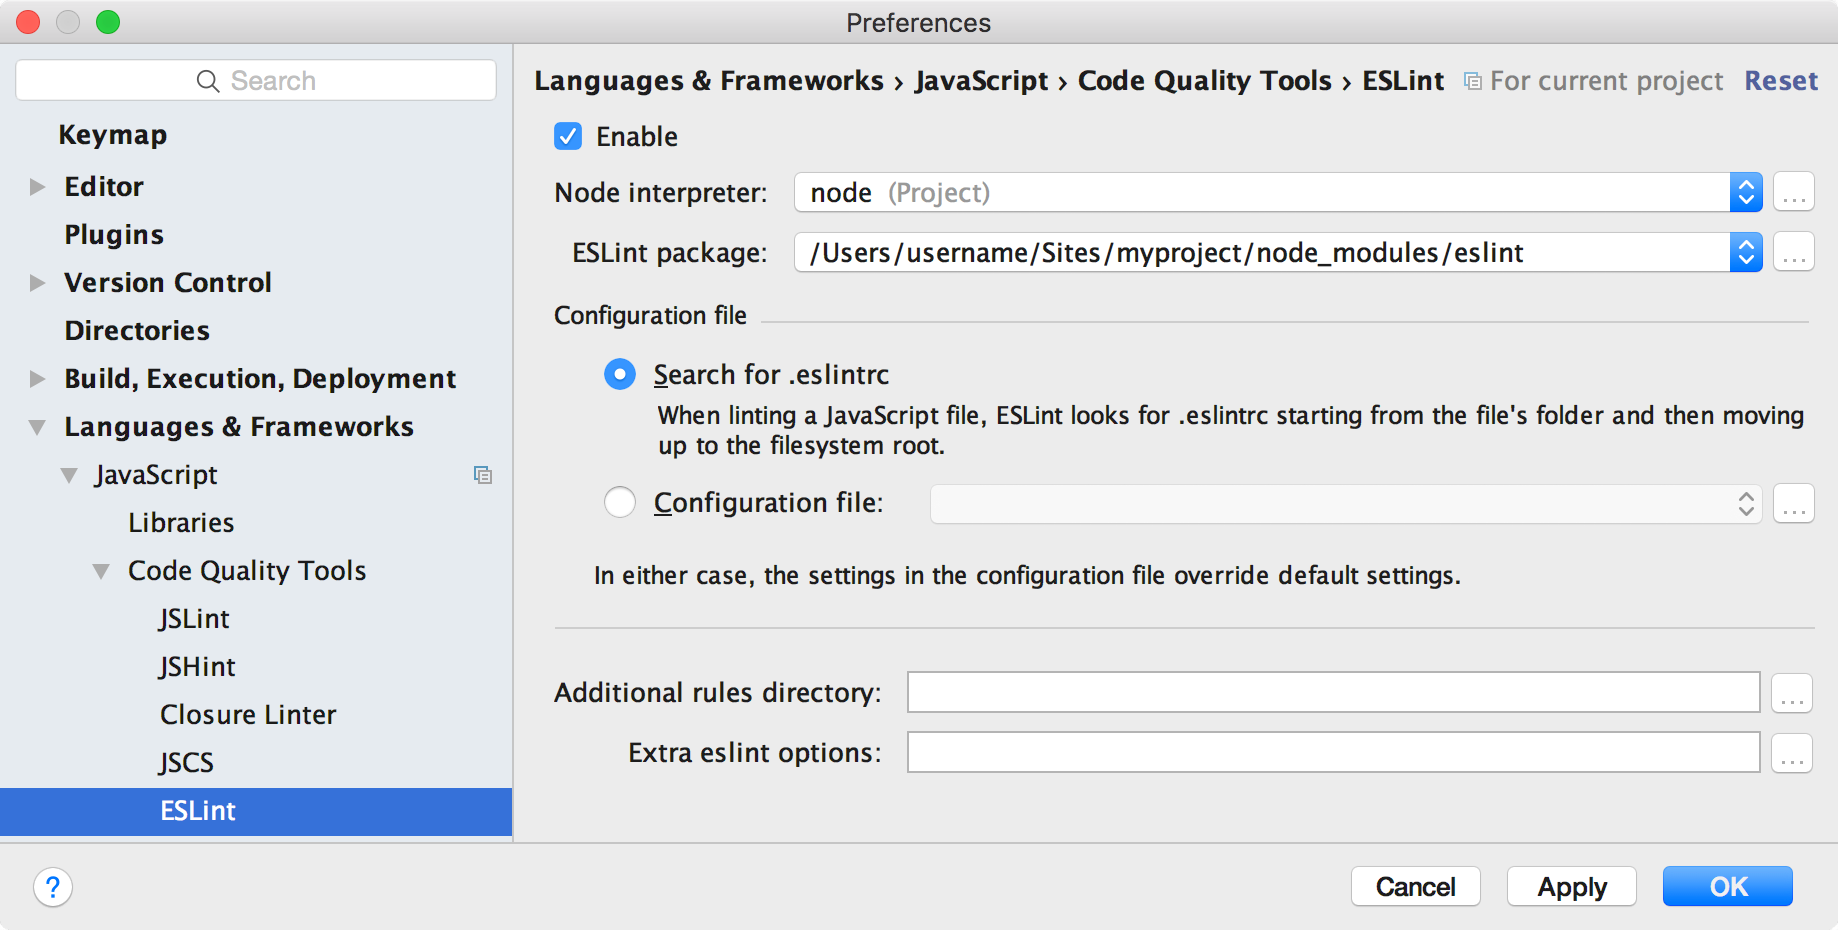Image resolution: width=1838 pixels, height=930 pixels.
Task: Select the Search for .eslintrc radio option
Action: click(x=620, y=375)
